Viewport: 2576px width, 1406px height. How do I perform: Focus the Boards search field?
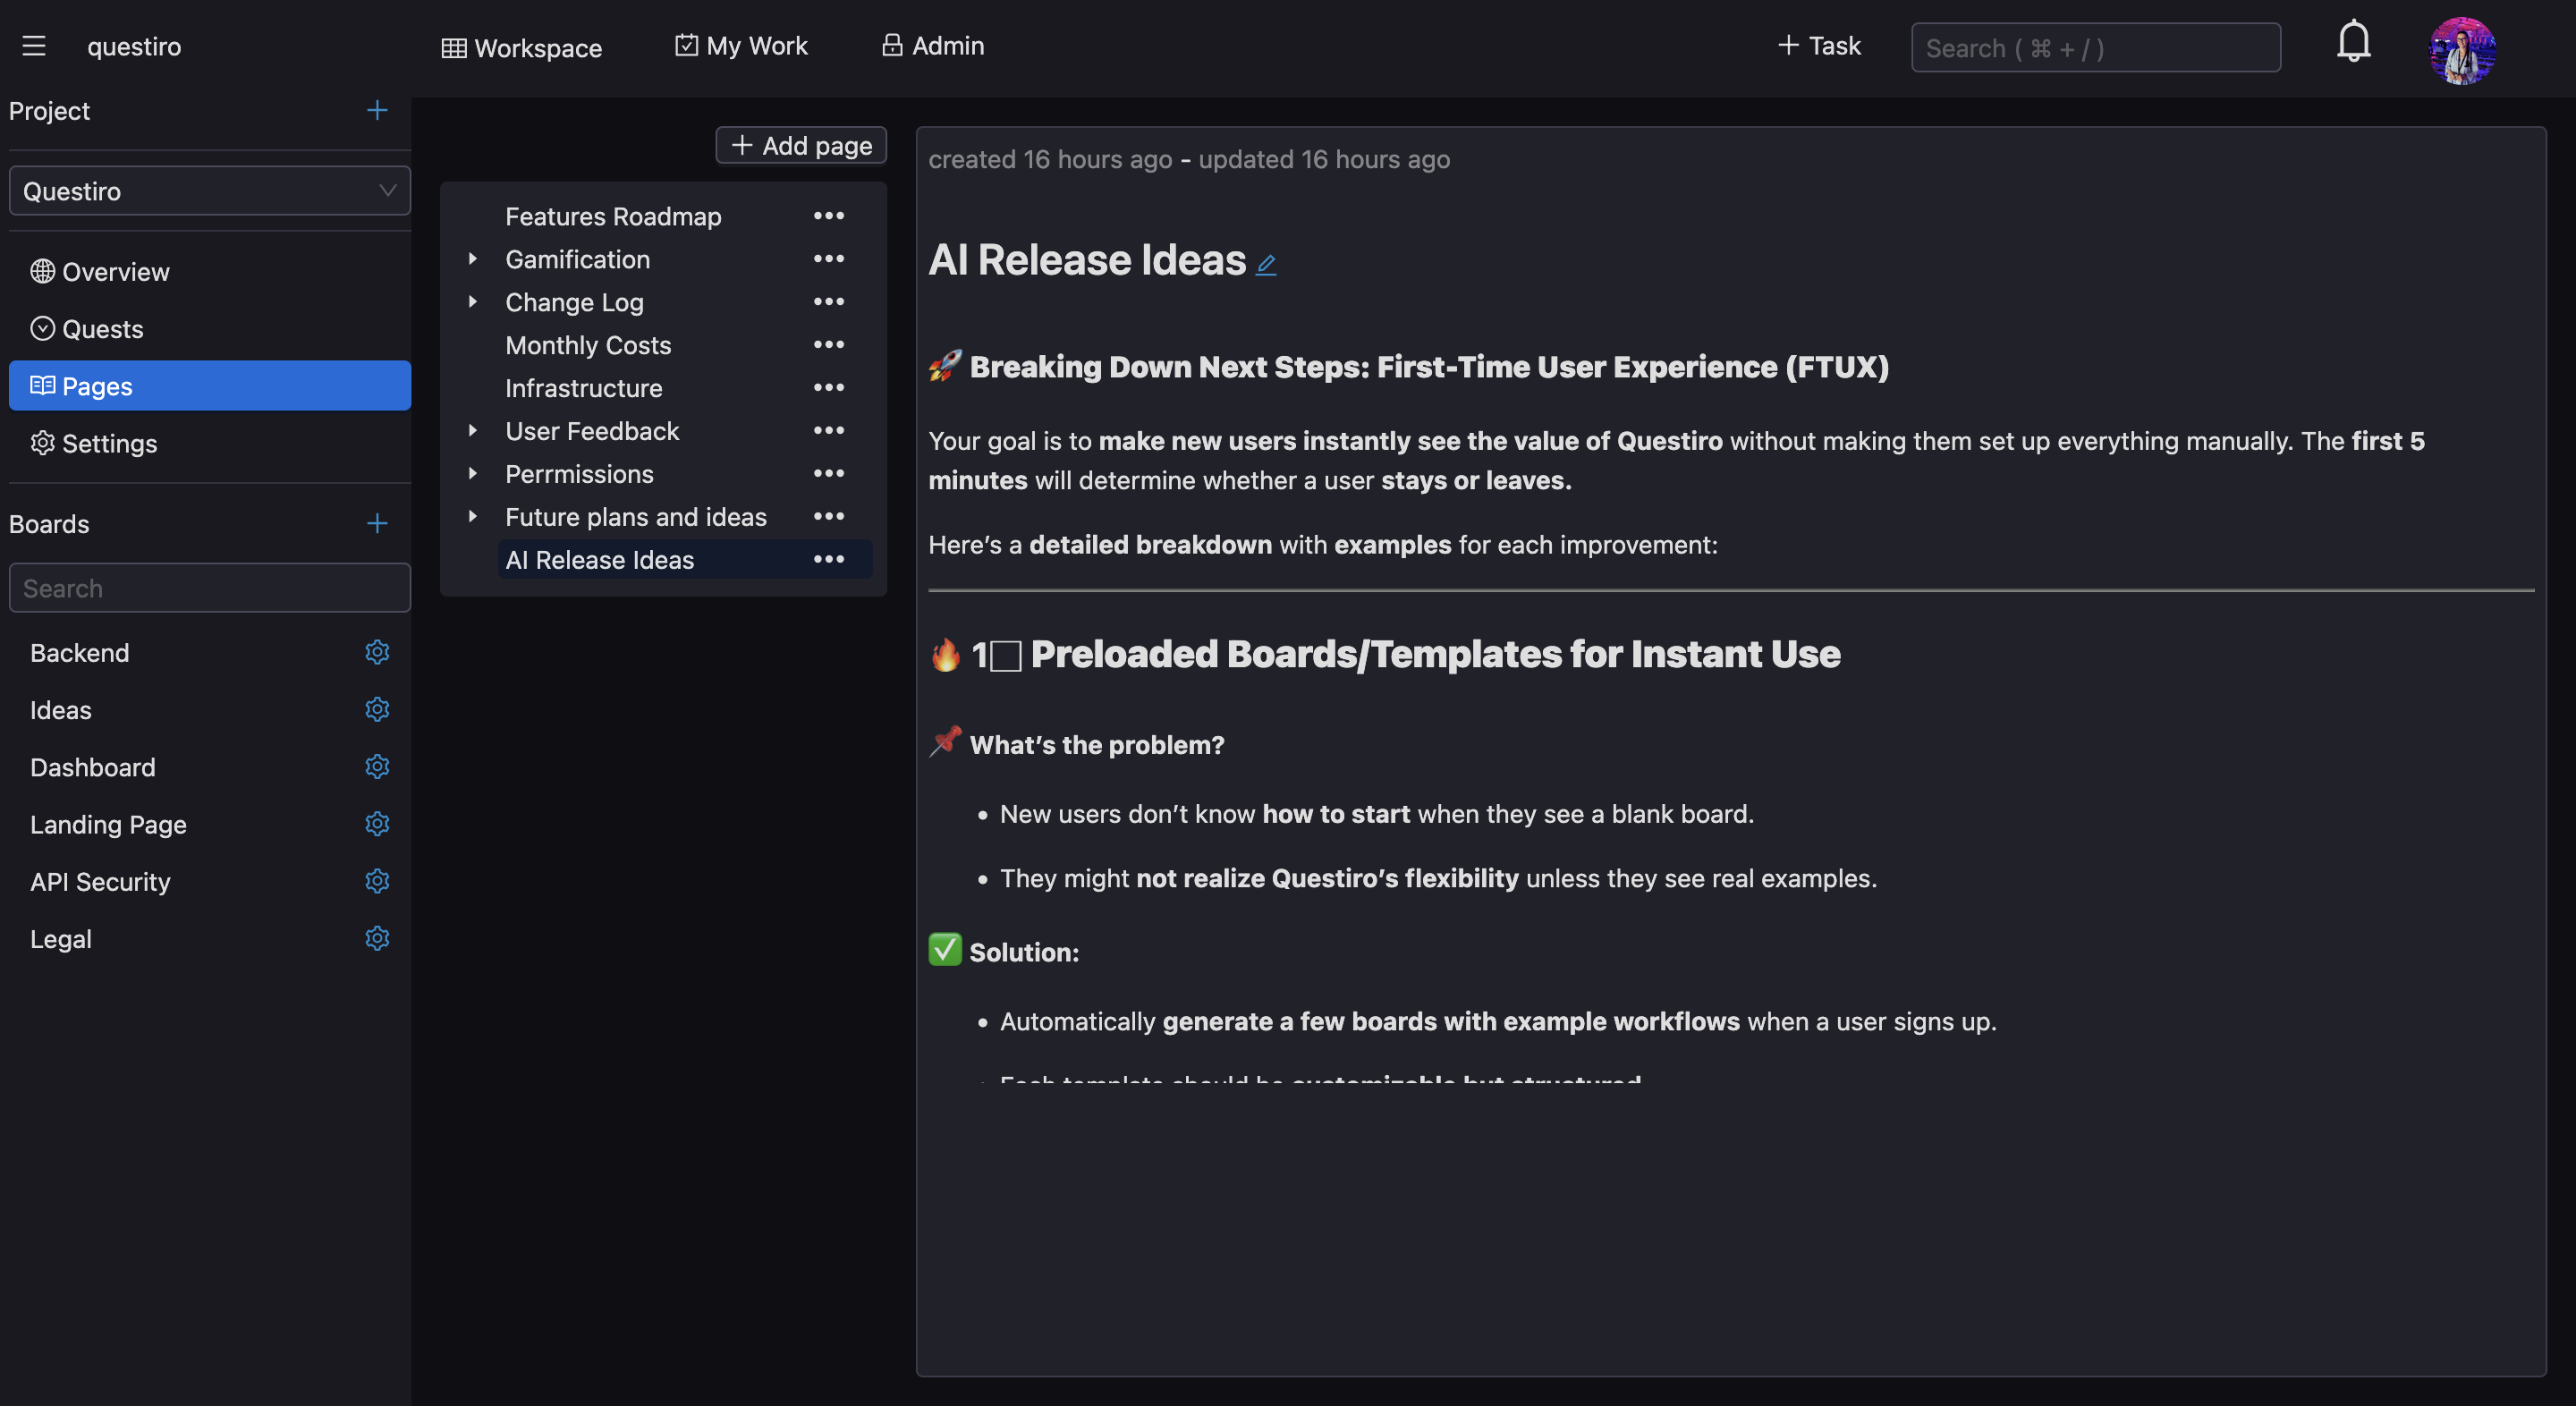click(x=210, y=588)
